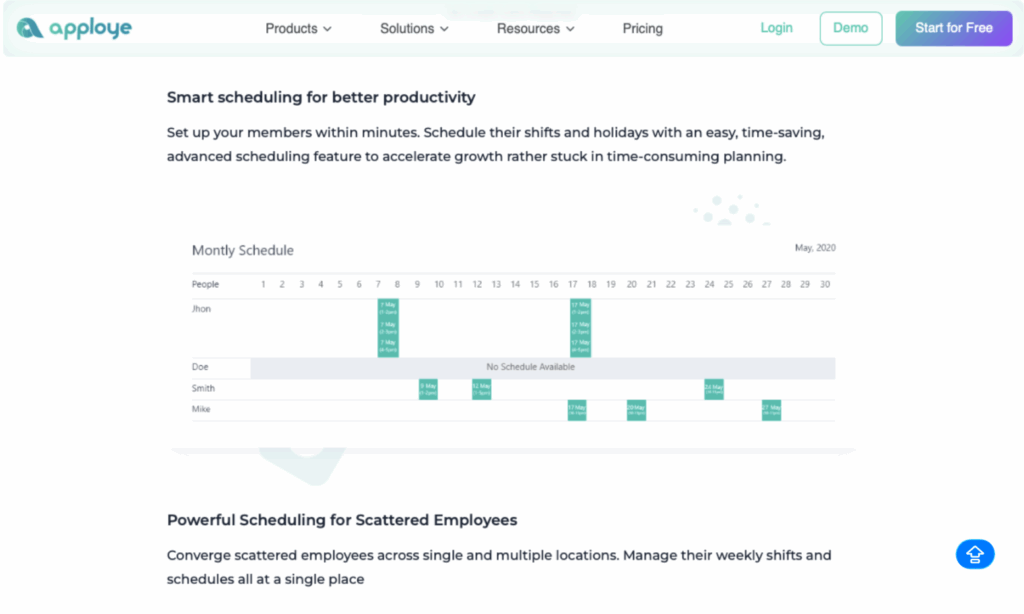
Task: Click the Login link
Action: [x=776, y=28]
